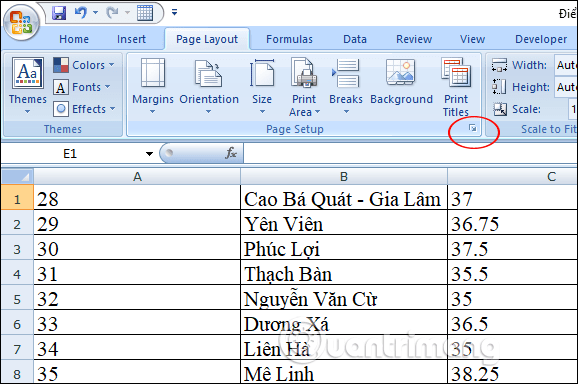
Task: Select the Page Layout tab
Action: 207,39
